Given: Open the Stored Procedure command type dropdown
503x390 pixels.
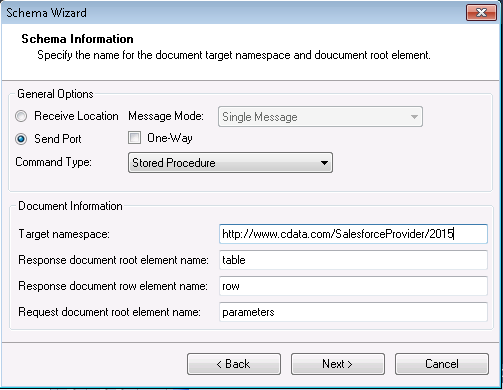Looking at the screenshot, I should (x=230, y=163).
